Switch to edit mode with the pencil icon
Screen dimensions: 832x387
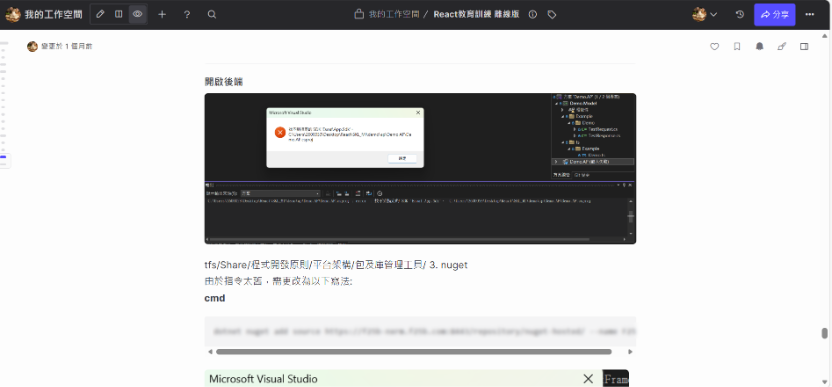click(100, 14)
